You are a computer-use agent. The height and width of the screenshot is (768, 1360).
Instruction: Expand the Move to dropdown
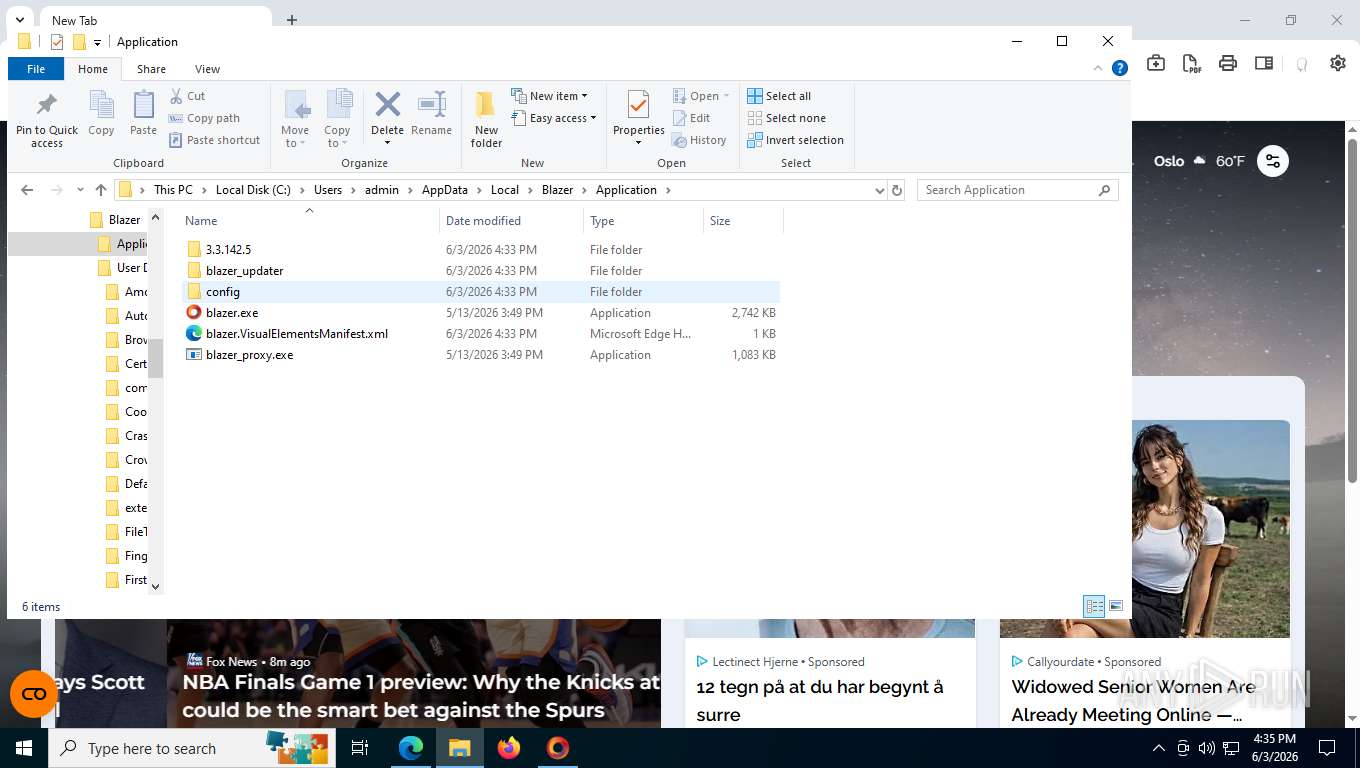[x=295, y=137]
